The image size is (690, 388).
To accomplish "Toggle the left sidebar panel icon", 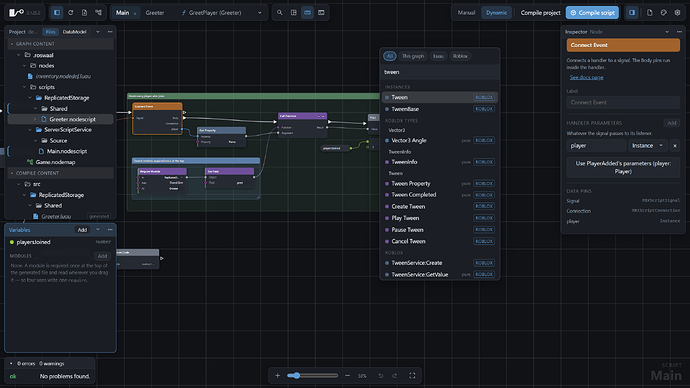I will tap(57, 13).
